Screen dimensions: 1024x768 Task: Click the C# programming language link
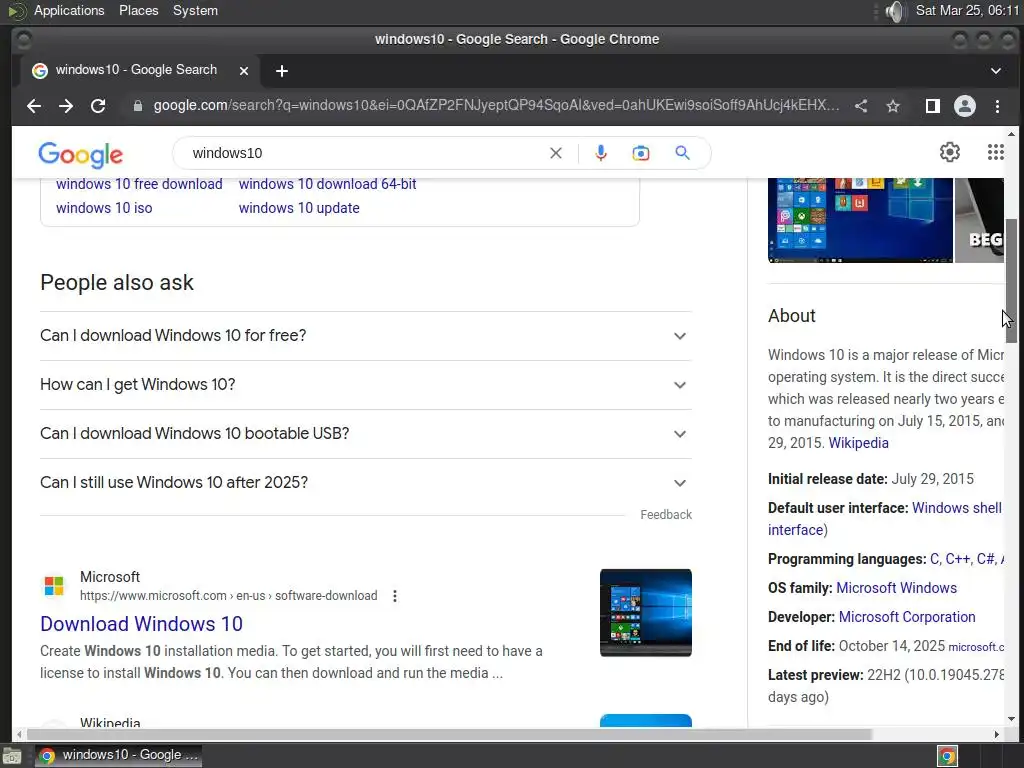[x=985, y=559]
